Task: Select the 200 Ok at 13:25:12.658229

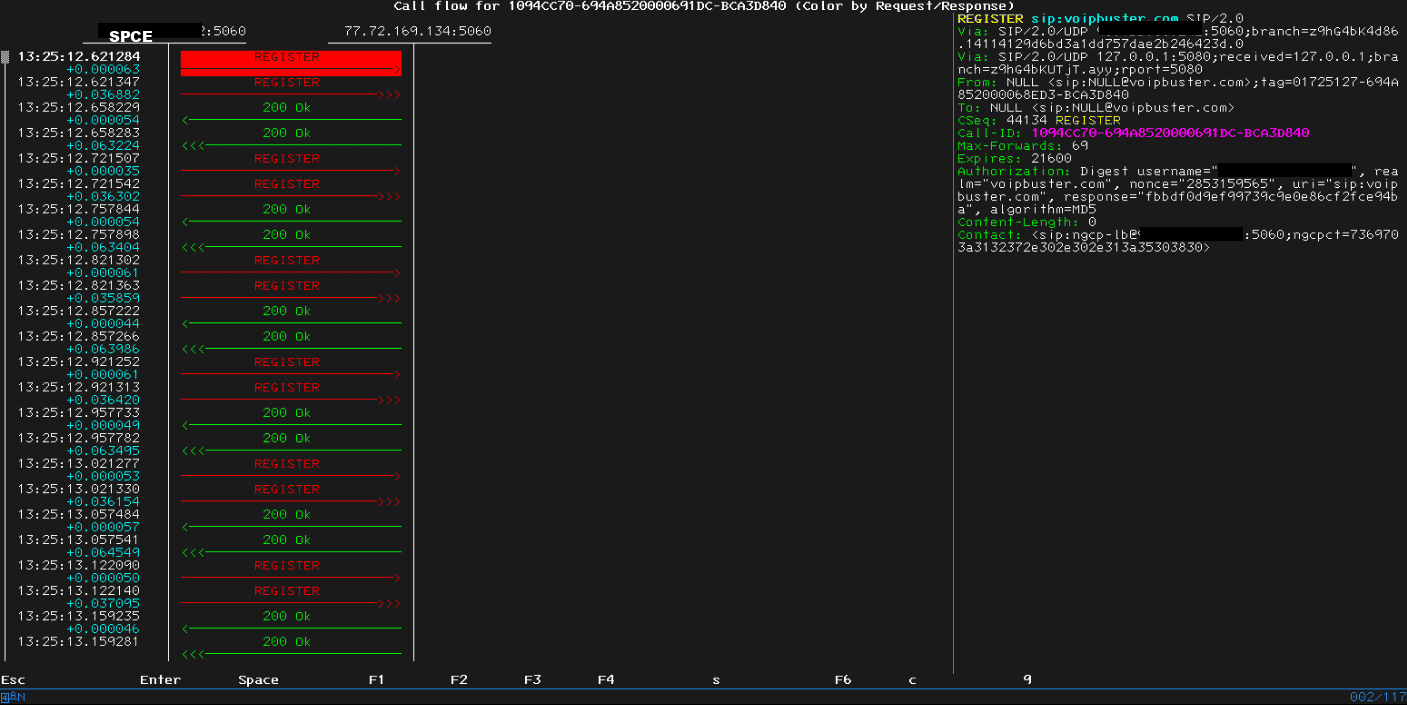Action: tap(287, 108)
